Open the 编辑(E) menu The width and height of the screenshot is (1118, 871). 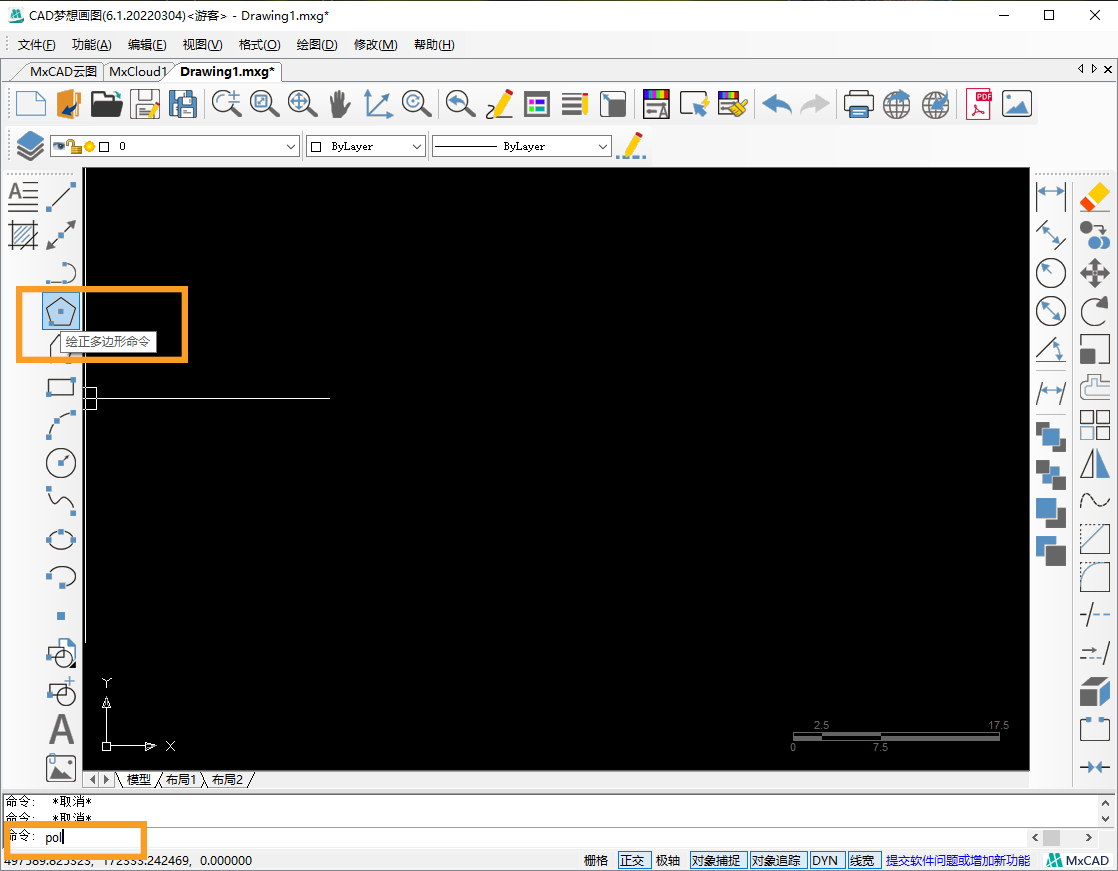147,45
